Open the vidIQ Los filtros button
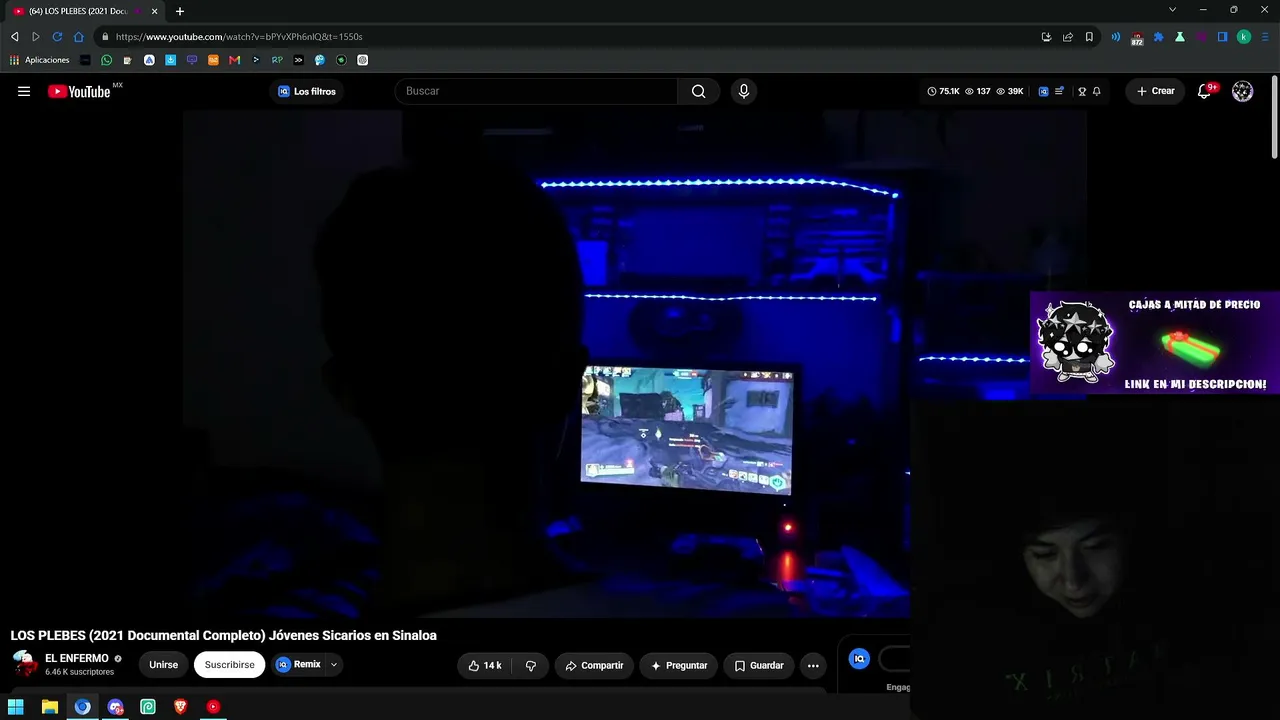The height and width of the screenshot is (720, 1280). tap(307, 91)
